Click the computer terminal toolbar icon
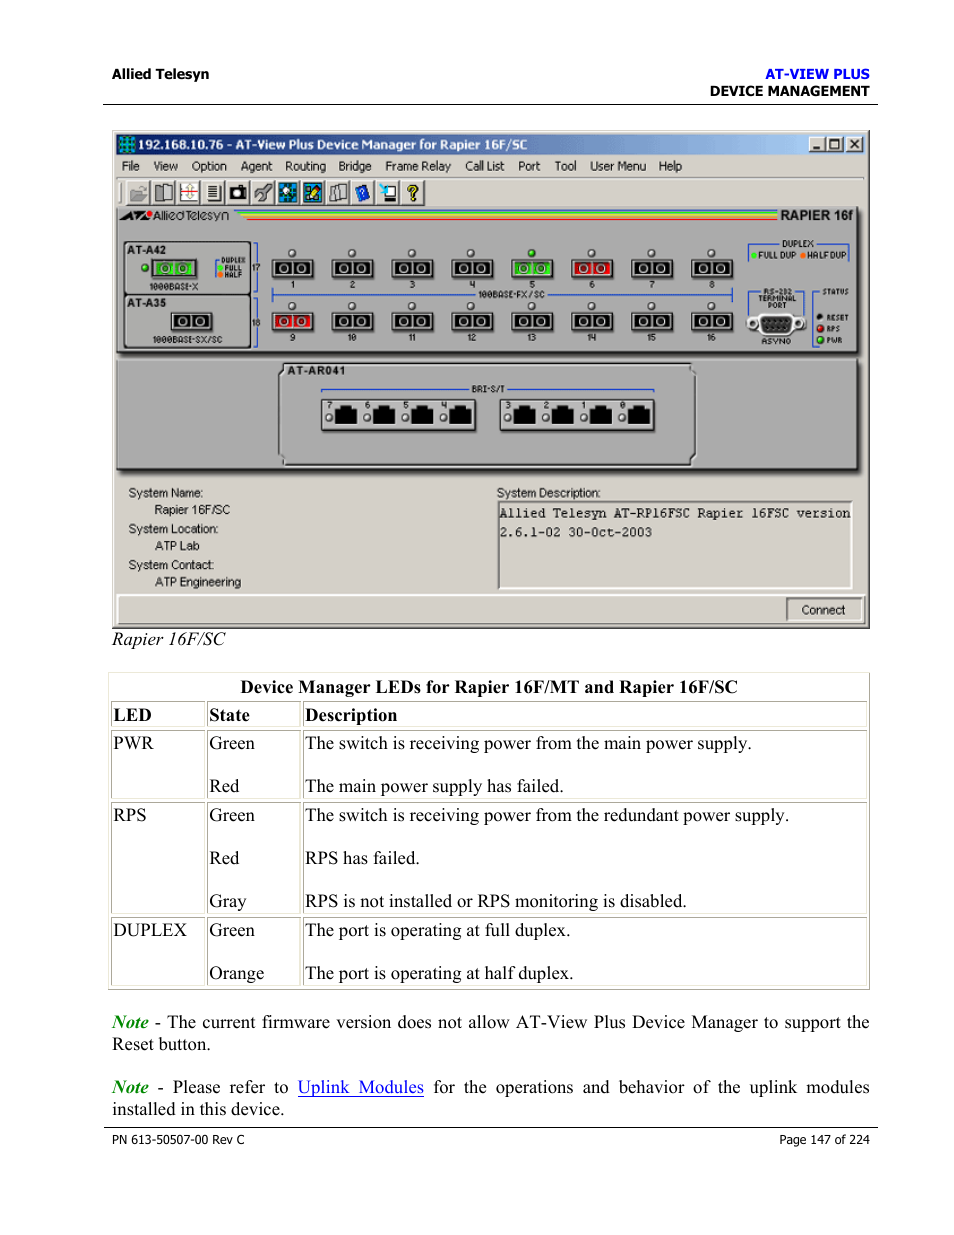The image size is (954, 1235). tap(387, 193)
